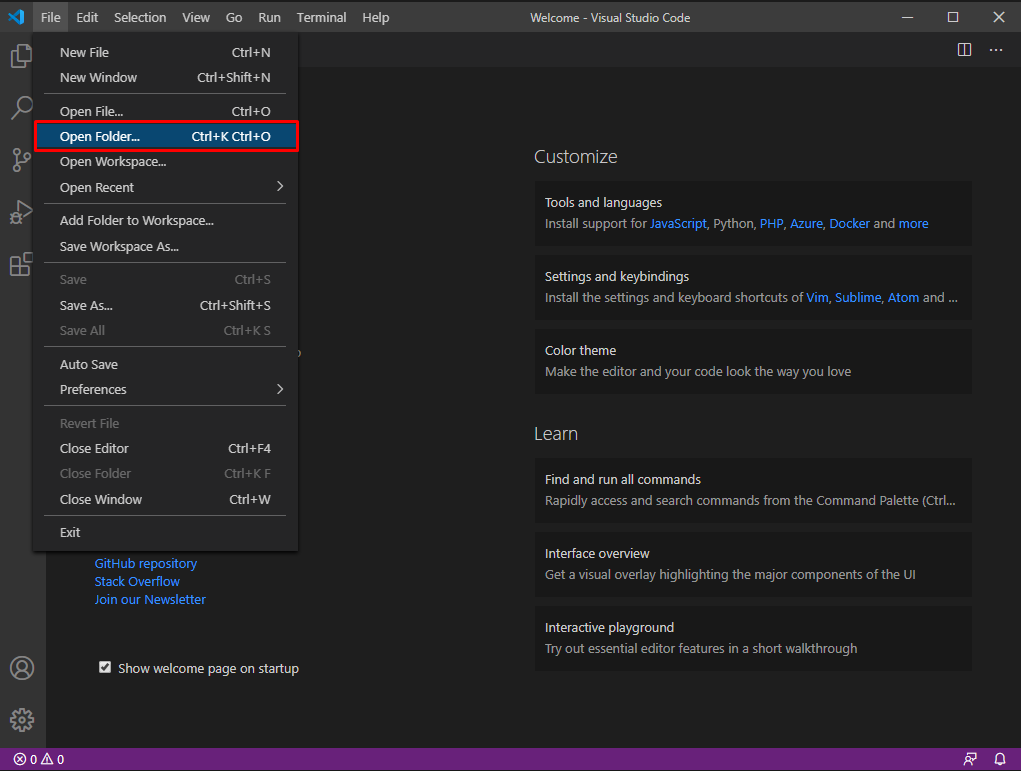This screenshot has width=1021, height=771.
Task: Open notifications bell in status bar
Action: click(1000, 759)
